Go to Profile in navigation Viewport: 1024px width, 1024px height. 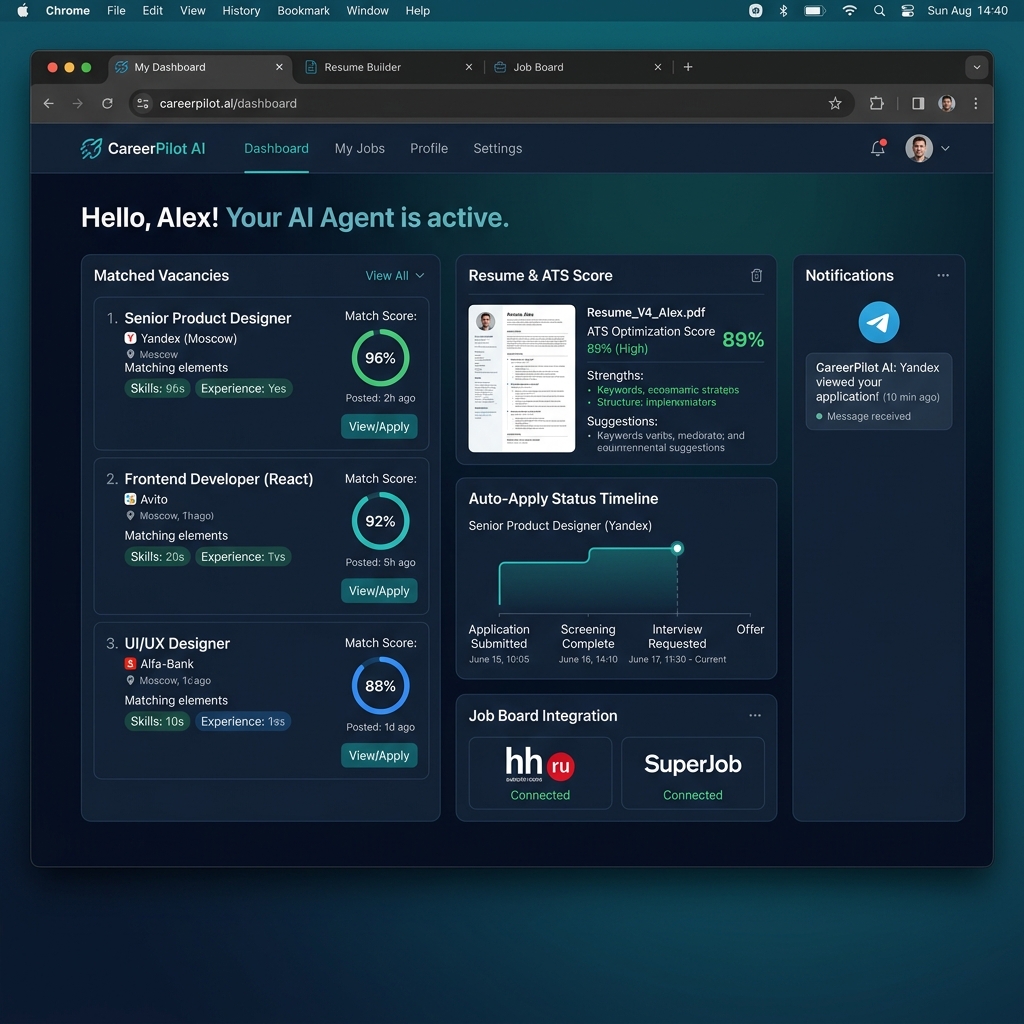point(428,148)
